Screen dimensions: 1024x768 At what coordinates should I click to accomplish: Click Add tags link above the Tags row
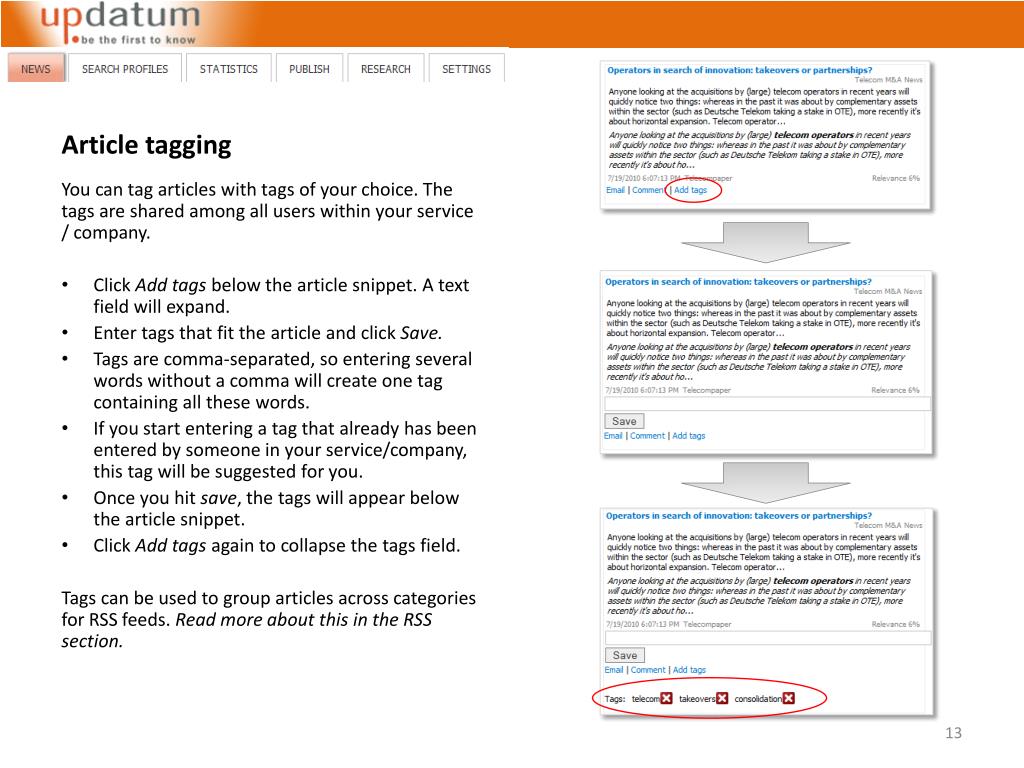[690, 669]
